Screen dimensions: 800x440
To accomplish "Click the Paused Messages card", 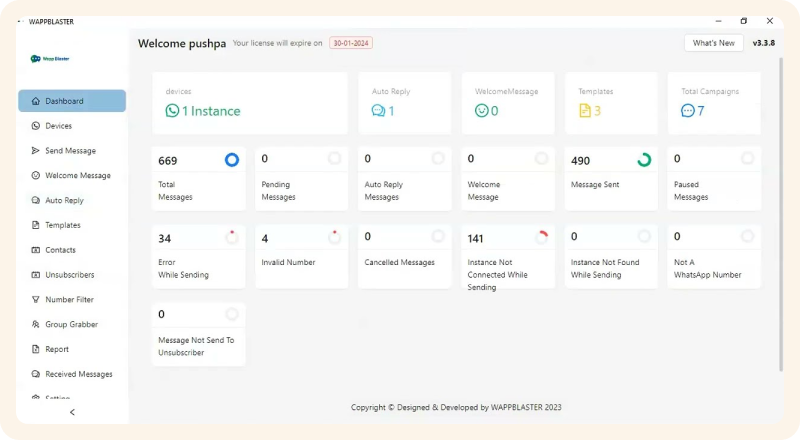I will tap(714, 179).
